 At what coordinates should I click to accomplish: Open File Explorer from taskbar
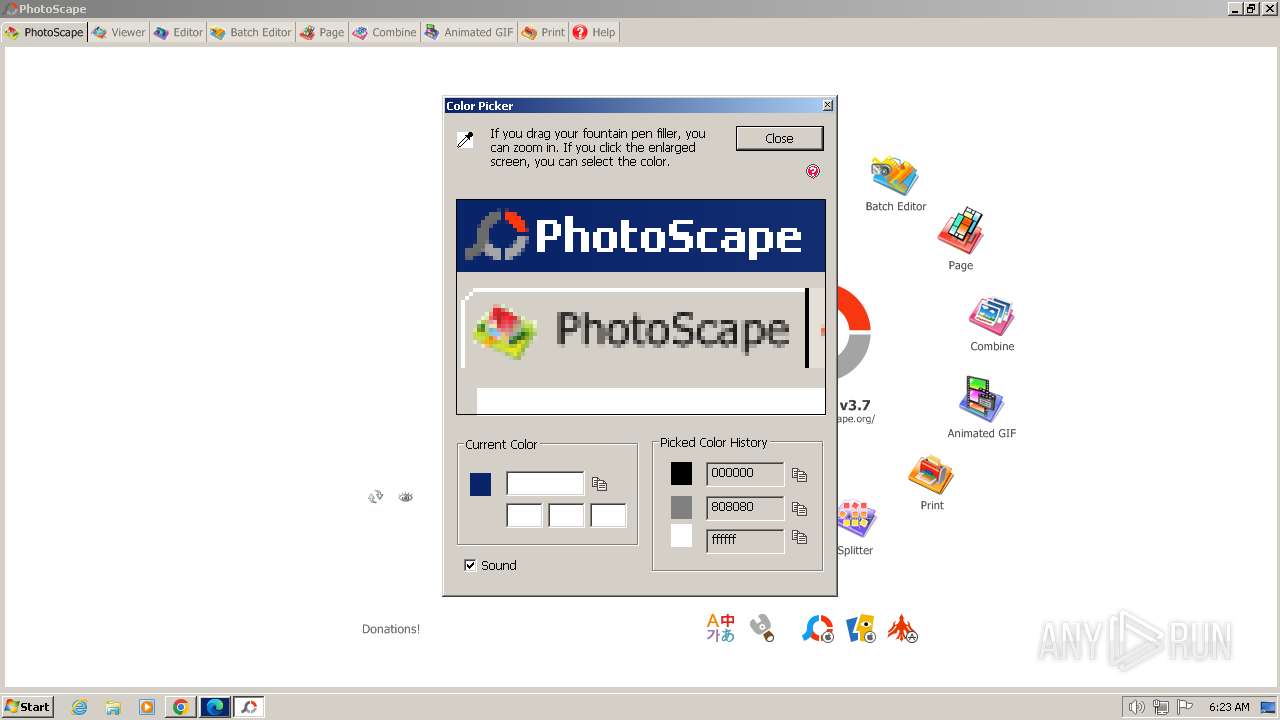click(113, 707)
